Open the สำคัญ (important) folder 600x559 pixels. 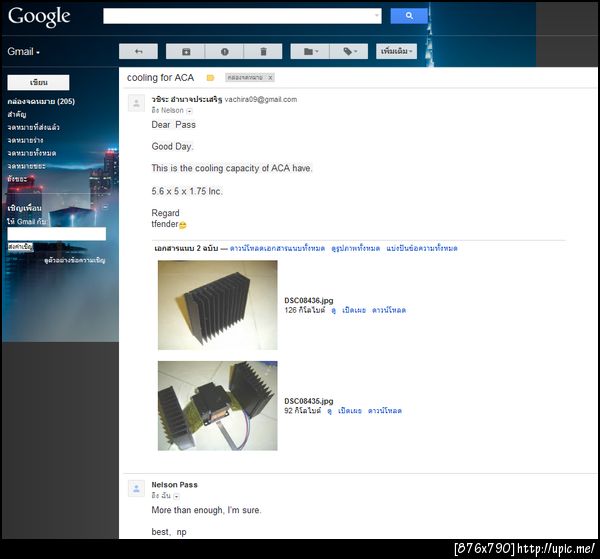pos(16,114)
